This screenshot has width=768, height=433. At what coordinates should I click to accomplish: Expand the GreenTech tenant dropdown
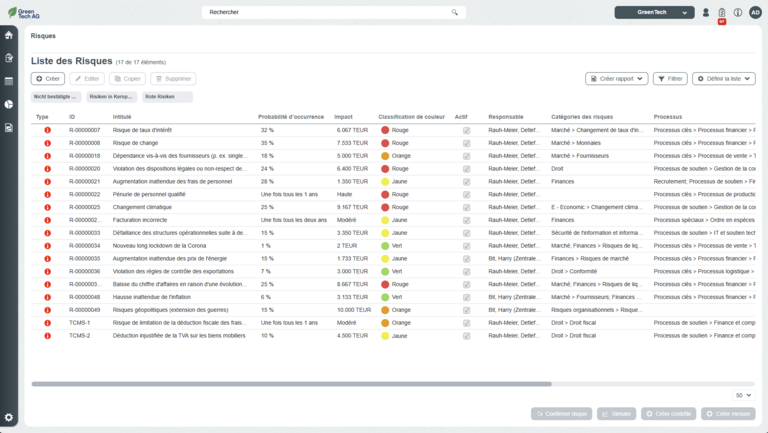tap(654, 13)
